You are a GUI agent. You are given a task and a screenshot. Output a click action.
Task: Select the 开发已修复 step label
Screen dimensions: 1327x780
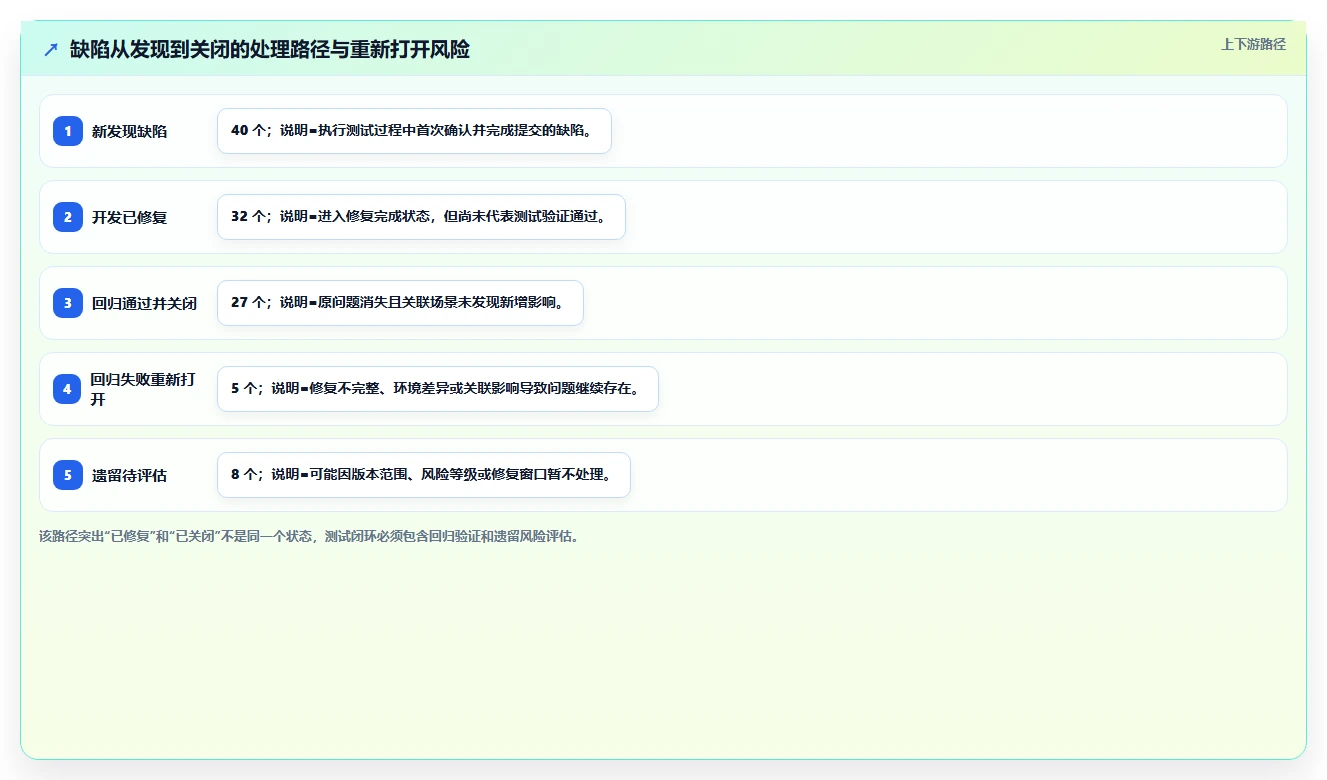pos(130,218)
